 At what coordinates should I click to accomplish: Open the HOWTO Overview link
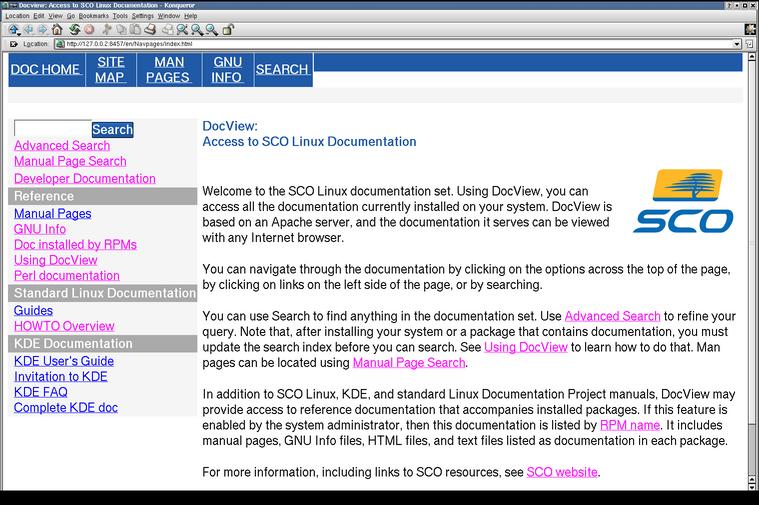click(x=64, y=326)
